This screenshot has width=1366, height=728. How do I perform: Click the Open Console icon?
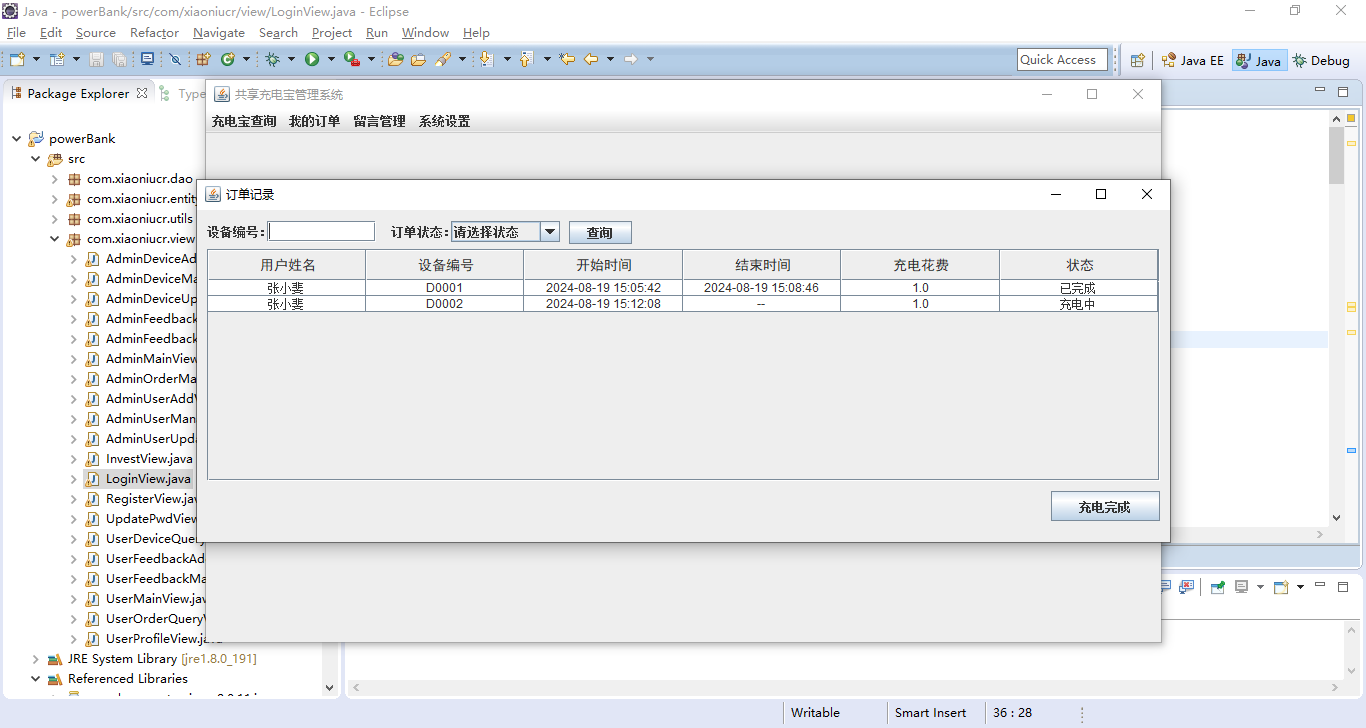click(x=1281, y=587)
